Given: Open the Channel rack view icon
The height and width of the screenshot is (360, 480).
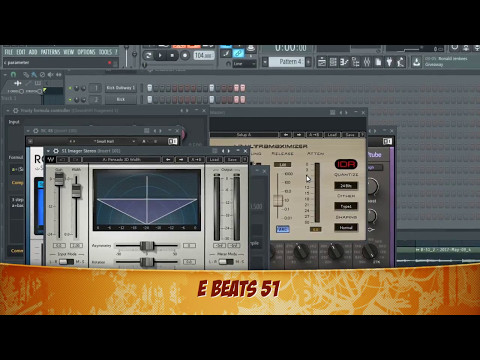Looking at the screenshot, I should pyautogui.click(x=333, y=62).
